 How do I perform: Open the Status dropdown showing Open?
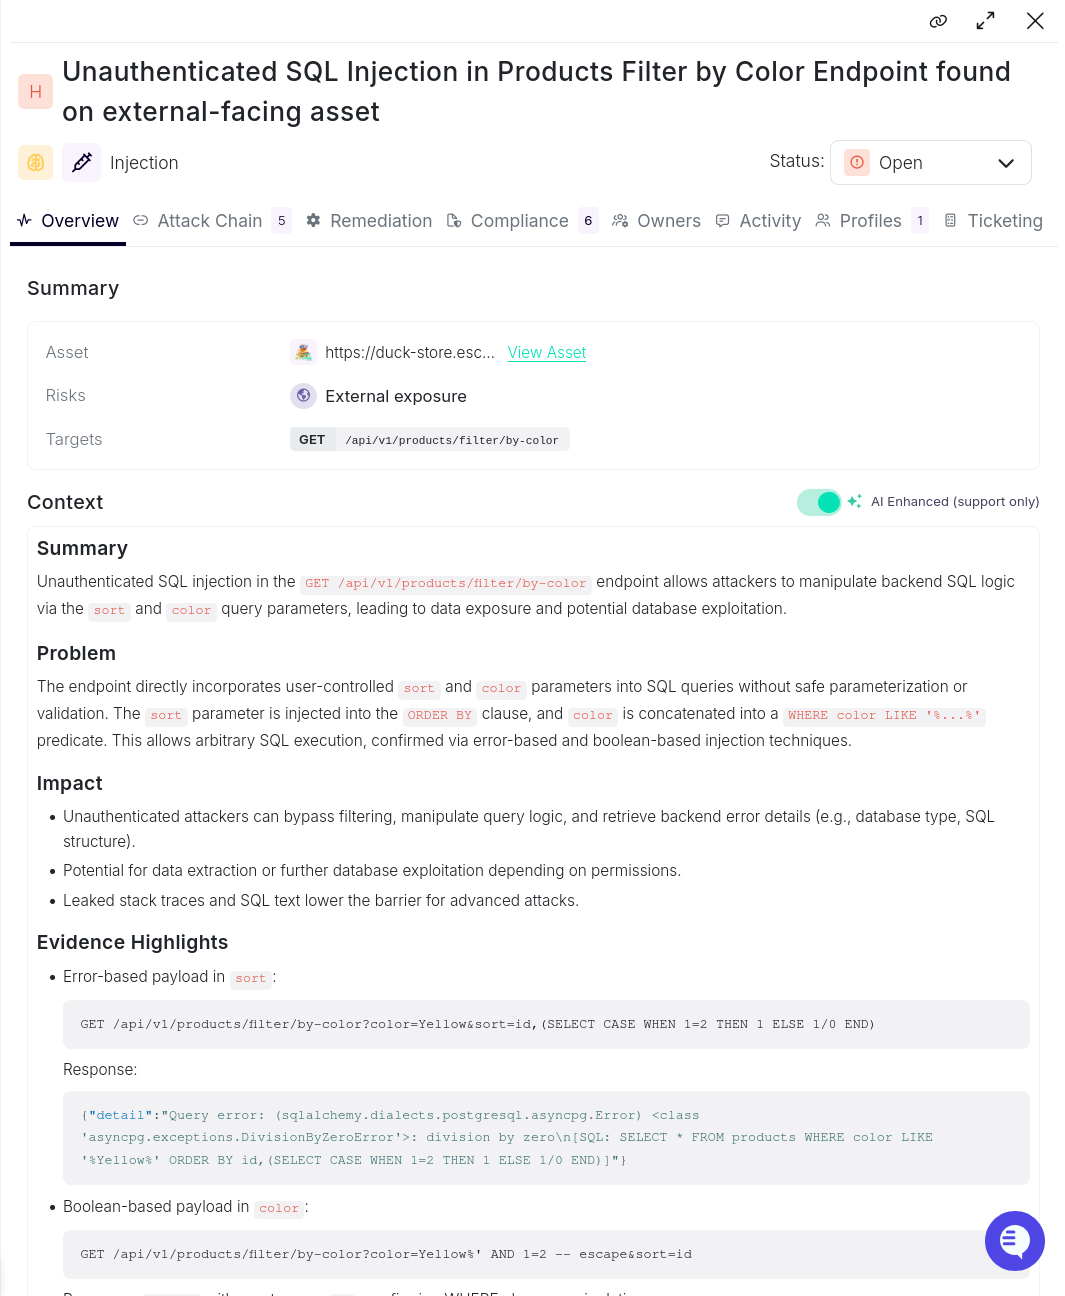coord(930,163)
